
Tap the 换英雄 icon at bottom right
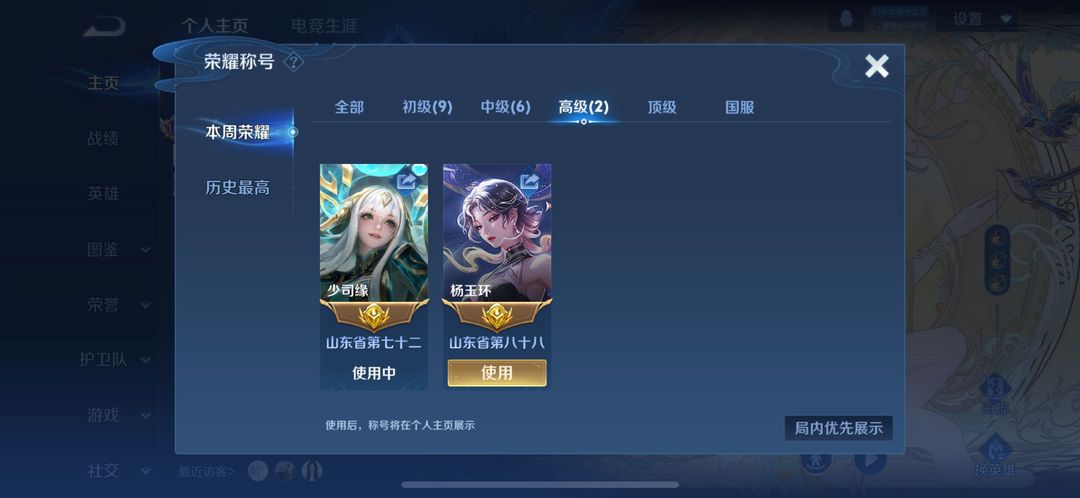tap(995, 456)
